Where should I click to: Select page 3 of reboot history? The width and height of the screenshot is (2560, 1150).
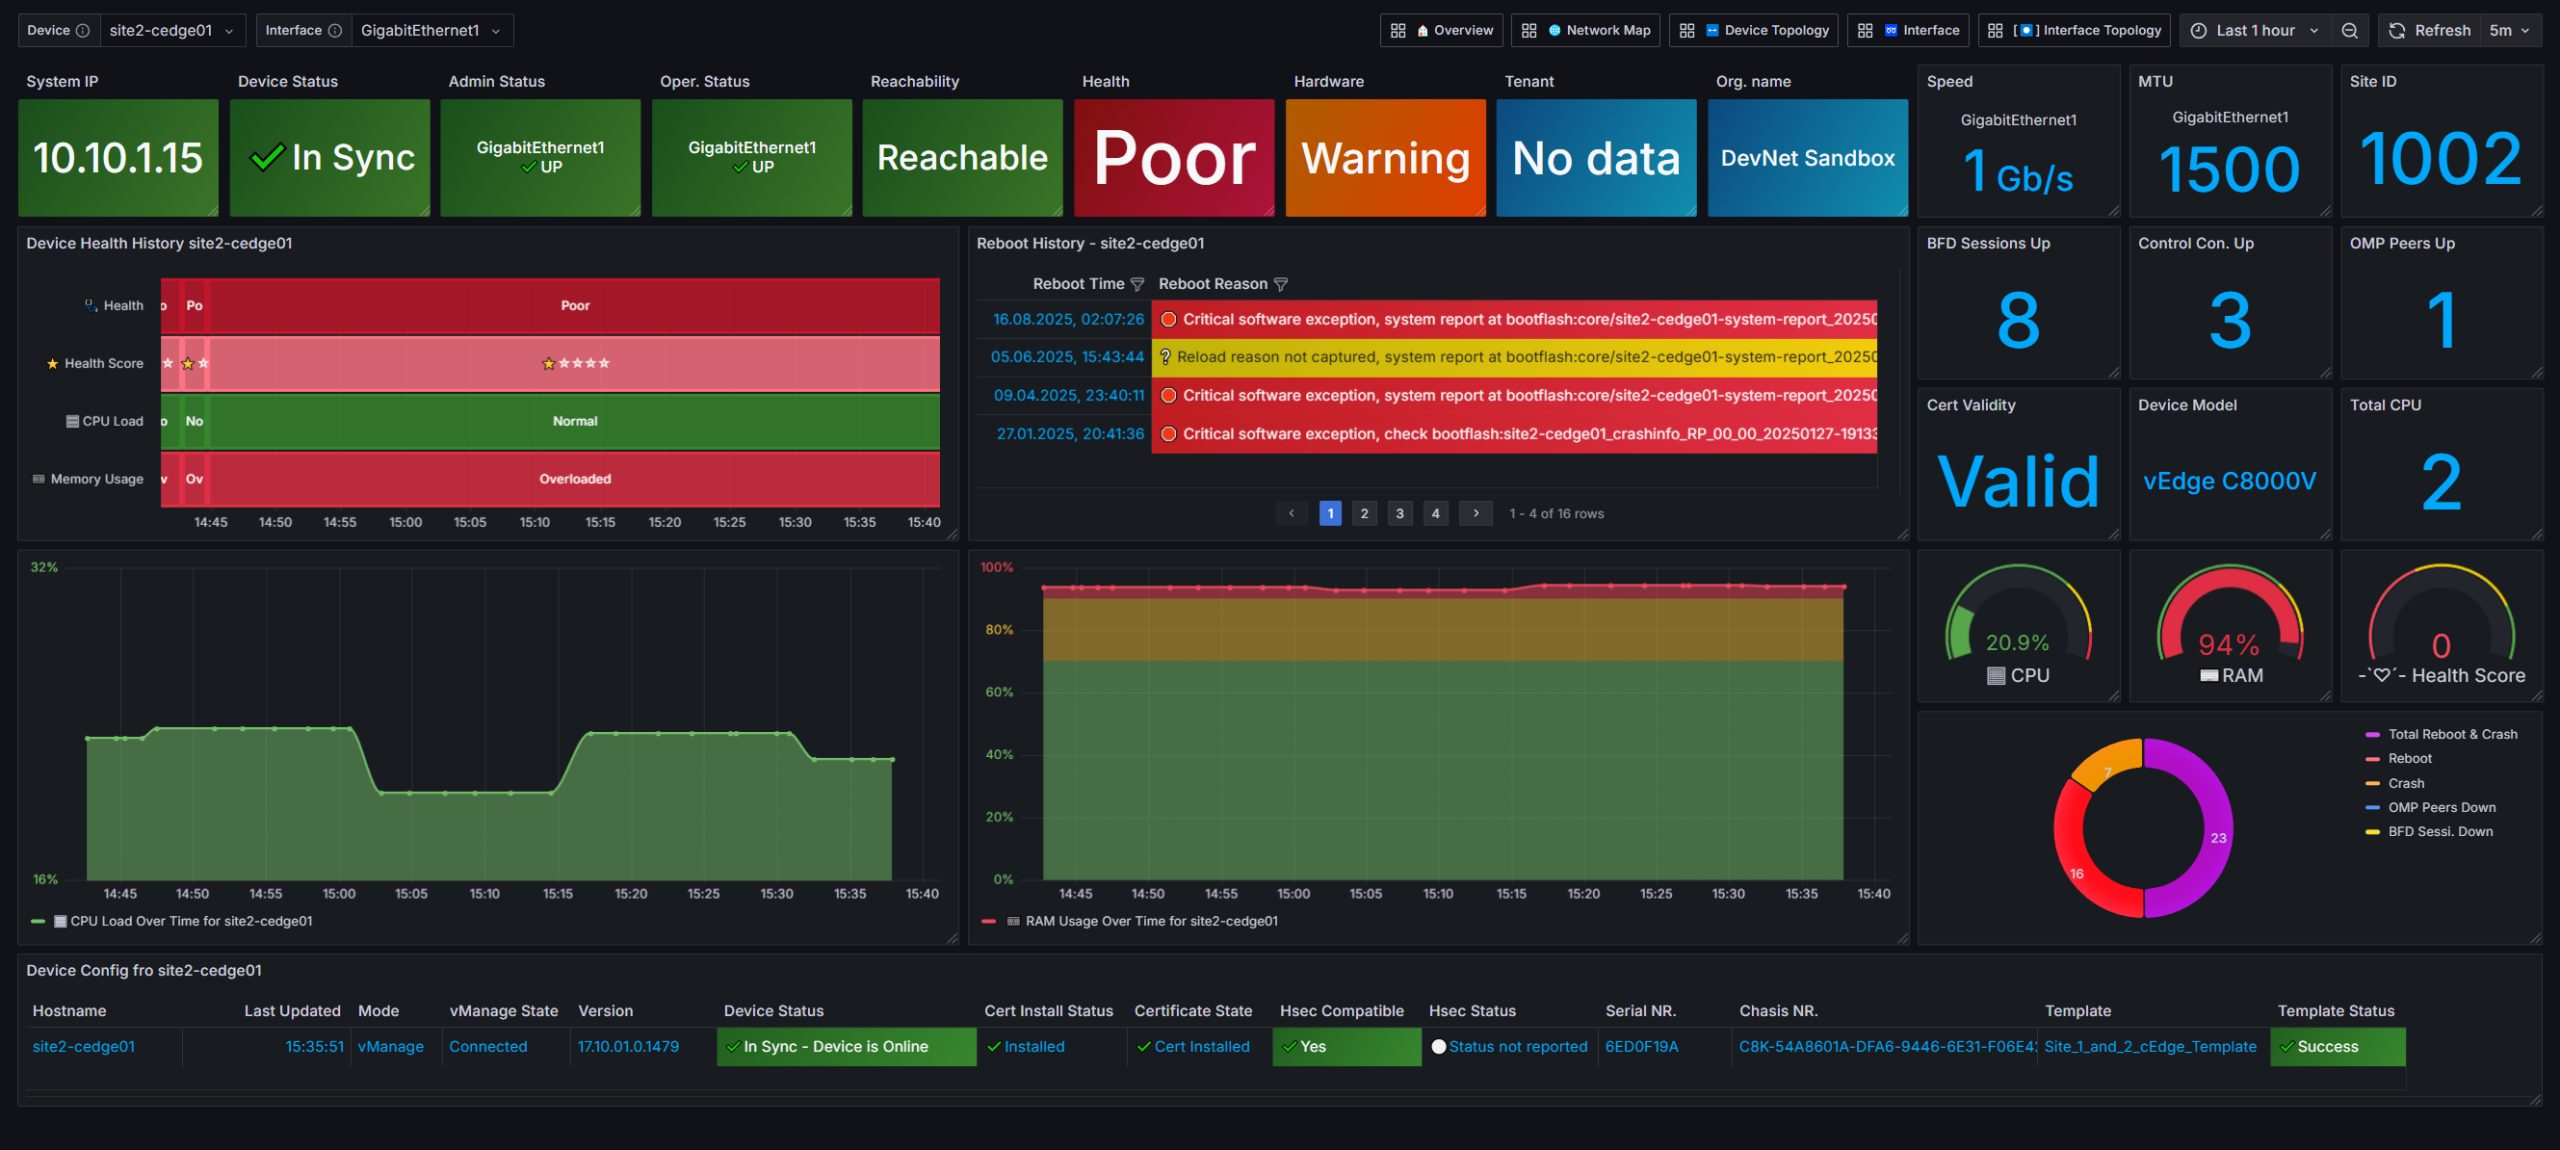coord(1400,513)
